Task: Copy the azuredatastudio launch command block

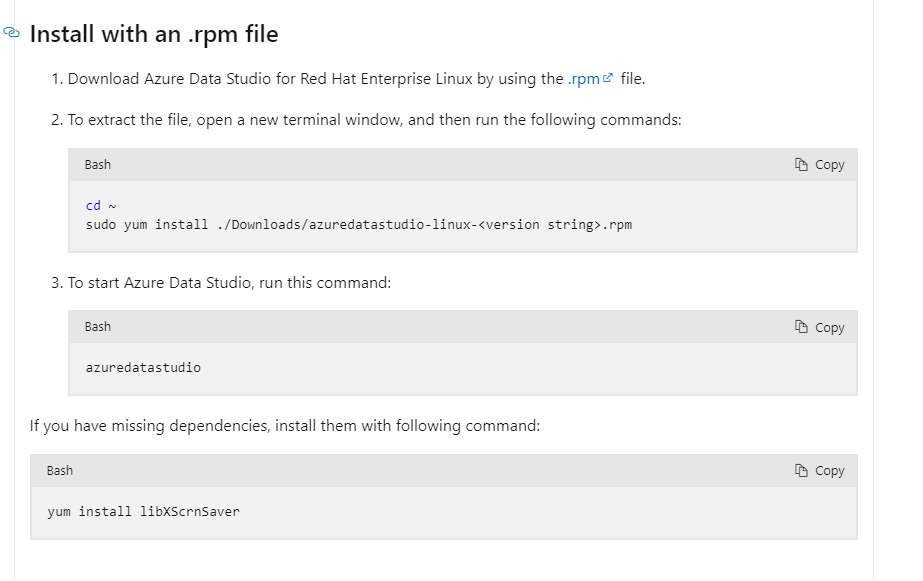Action: point(819,327)
